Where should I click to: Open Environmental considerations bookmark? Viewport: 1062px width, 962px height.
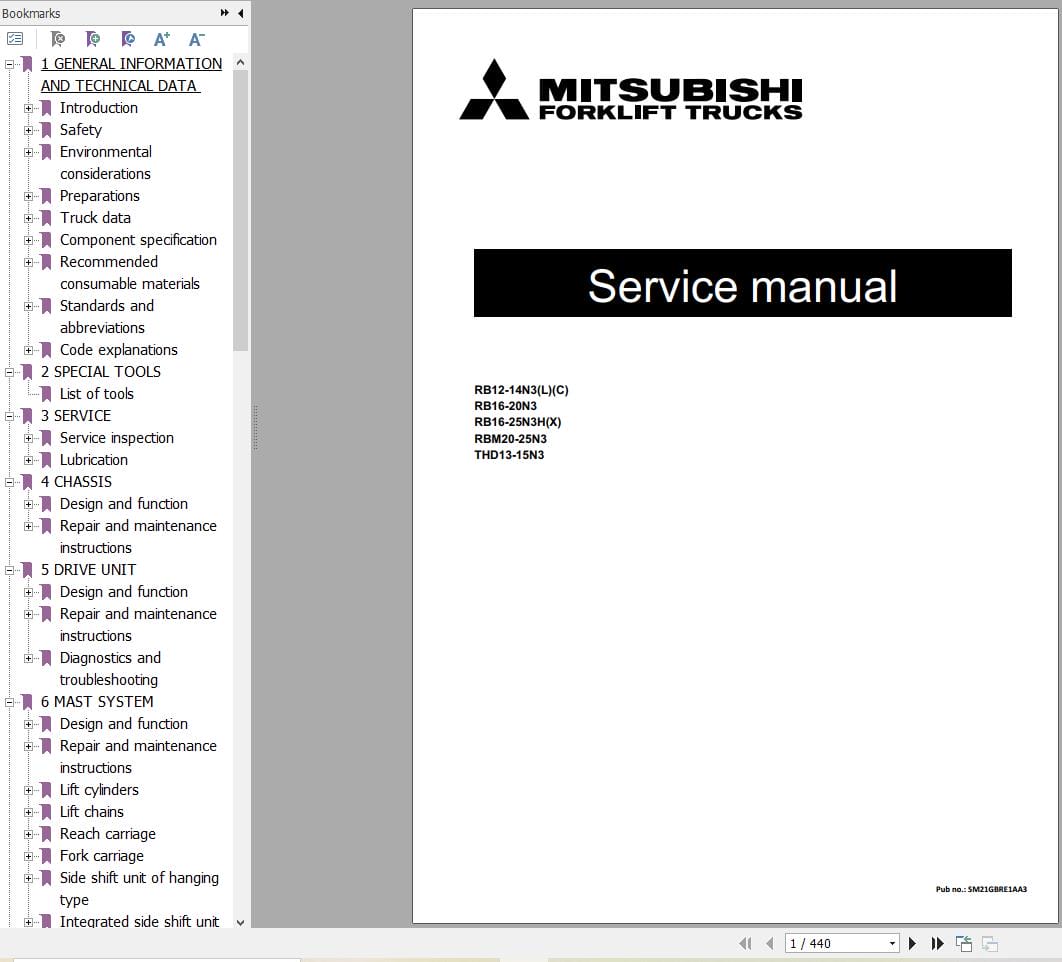point(106,163)
